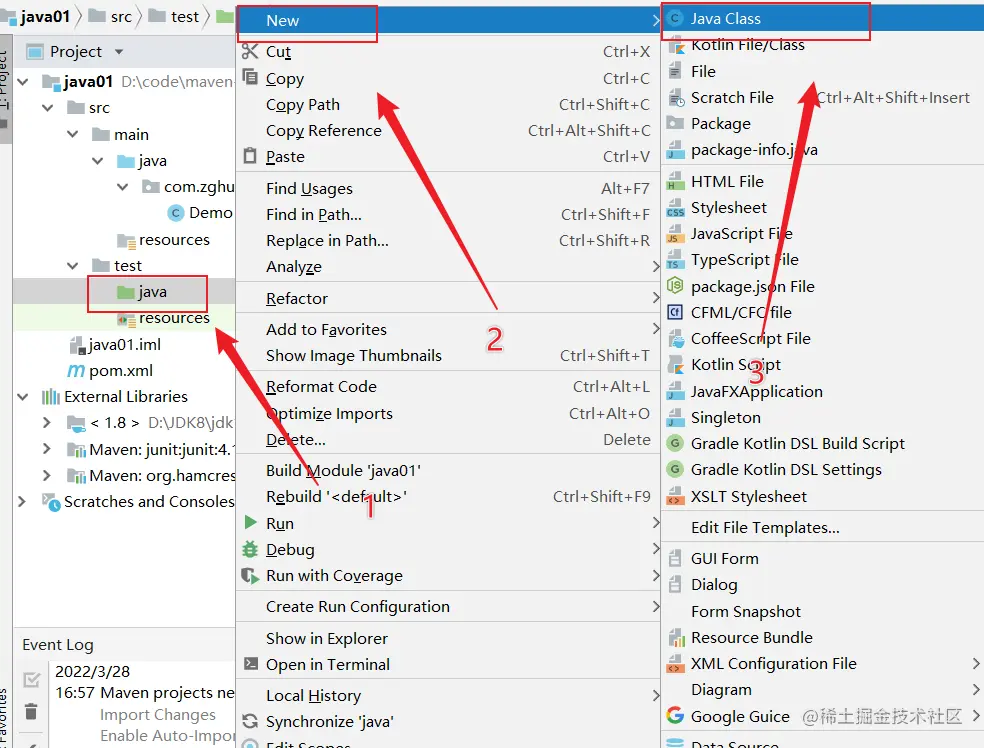Choose Replace in Path... menu item
Image resolution: width=984 pixels, height=748 pixels.
click(448, 240)
